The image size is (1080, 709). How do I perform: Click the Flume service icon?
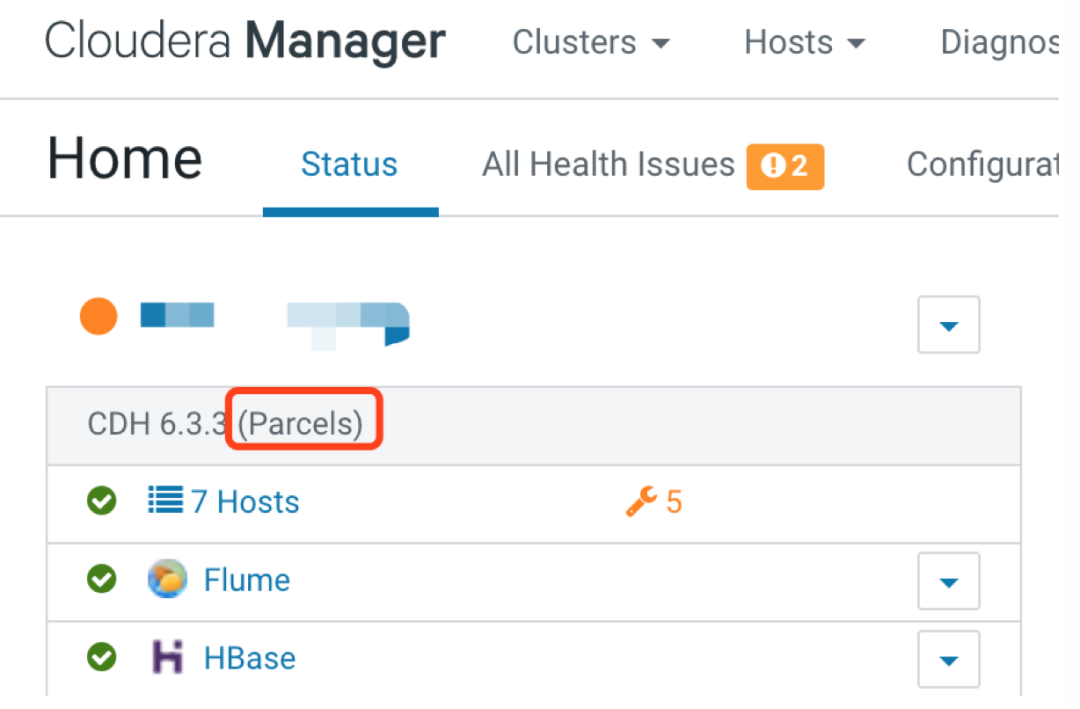point(167,579)
